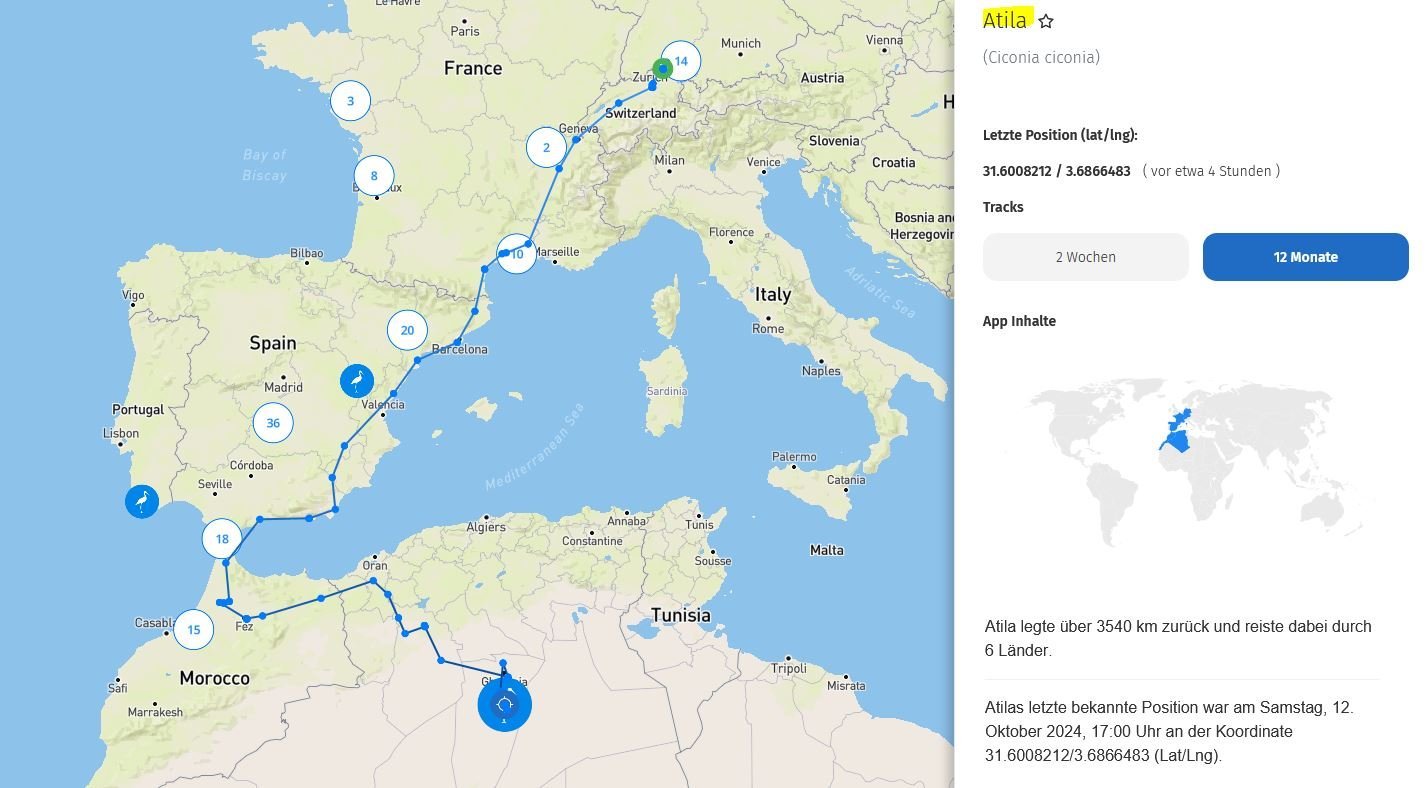
Task: Switch tracks to 2 Wochen
Action: 1085,257
